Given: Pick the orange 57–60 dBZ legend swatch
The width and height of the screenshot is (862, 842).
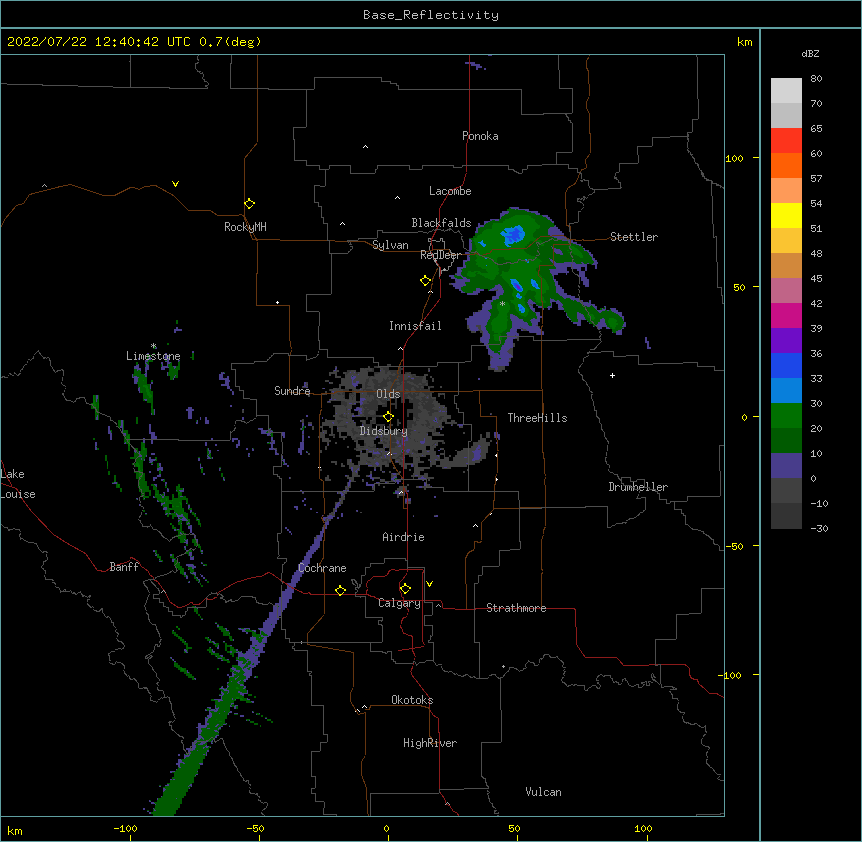Looking at the screenshot, I should [786, 165].
